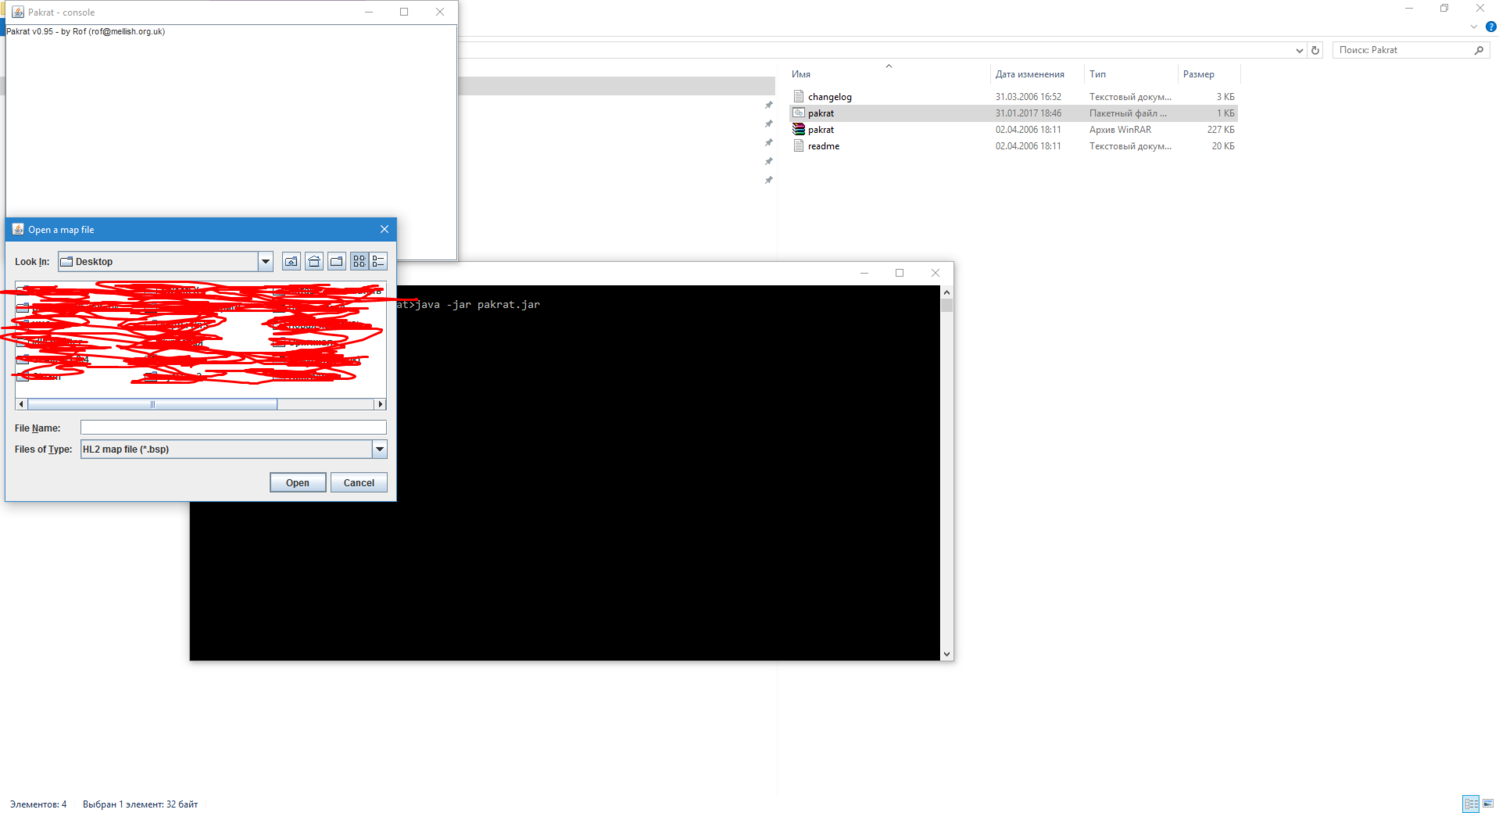Viewport: 1499px width, 813px height.
Task: Expand the Explorer ribbon chevron
Action: pos(1473,27)
